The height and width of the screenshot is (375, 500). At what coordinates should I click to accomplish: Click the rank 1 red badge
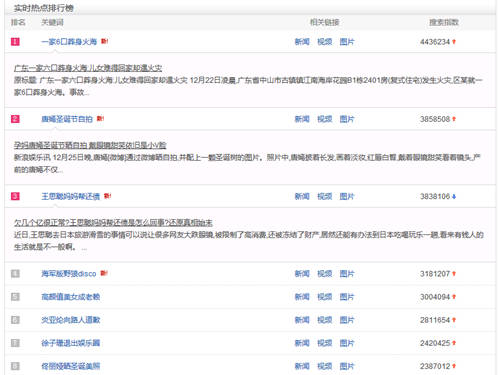click(15, 42)
